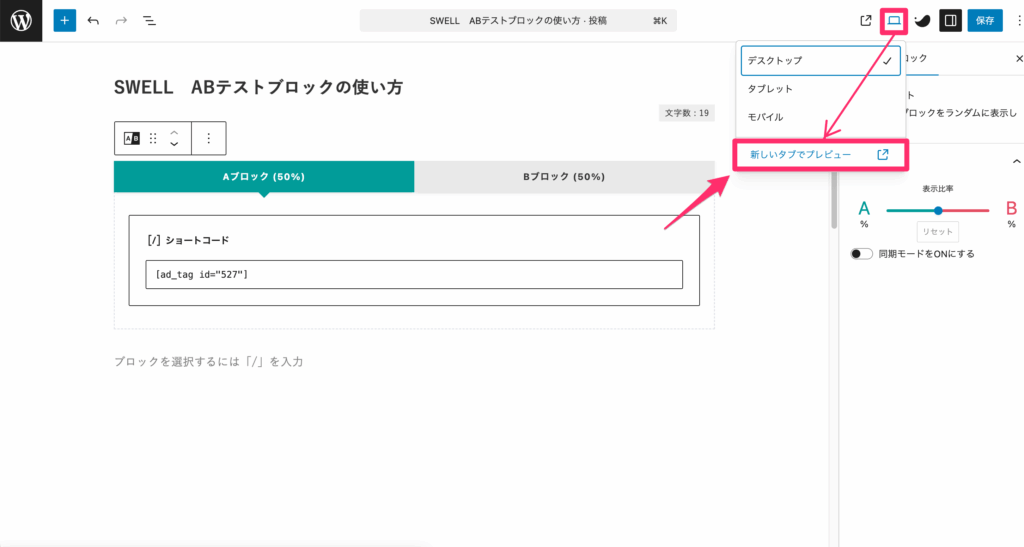Select タブレット preview option
The width and height of the screenshot is (1024, 547).
820,89
